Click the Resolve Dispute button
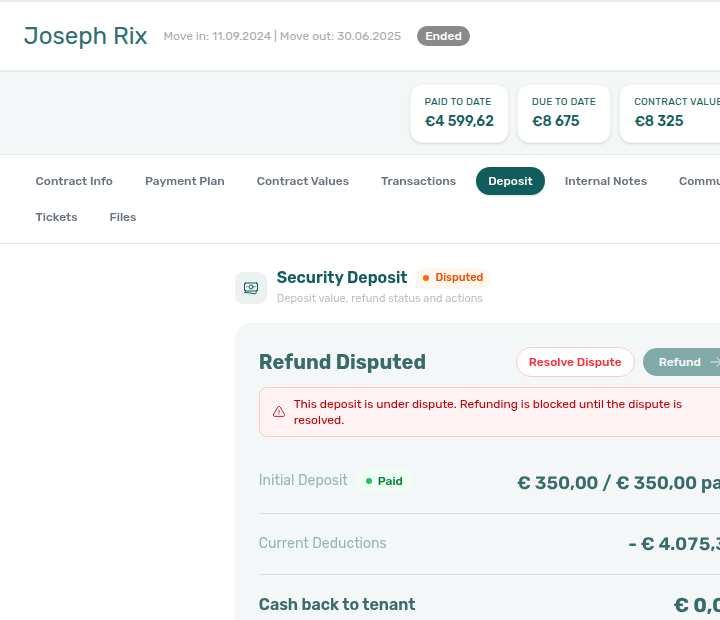Viewport: 720px width, 620px height. coord(575,362)
